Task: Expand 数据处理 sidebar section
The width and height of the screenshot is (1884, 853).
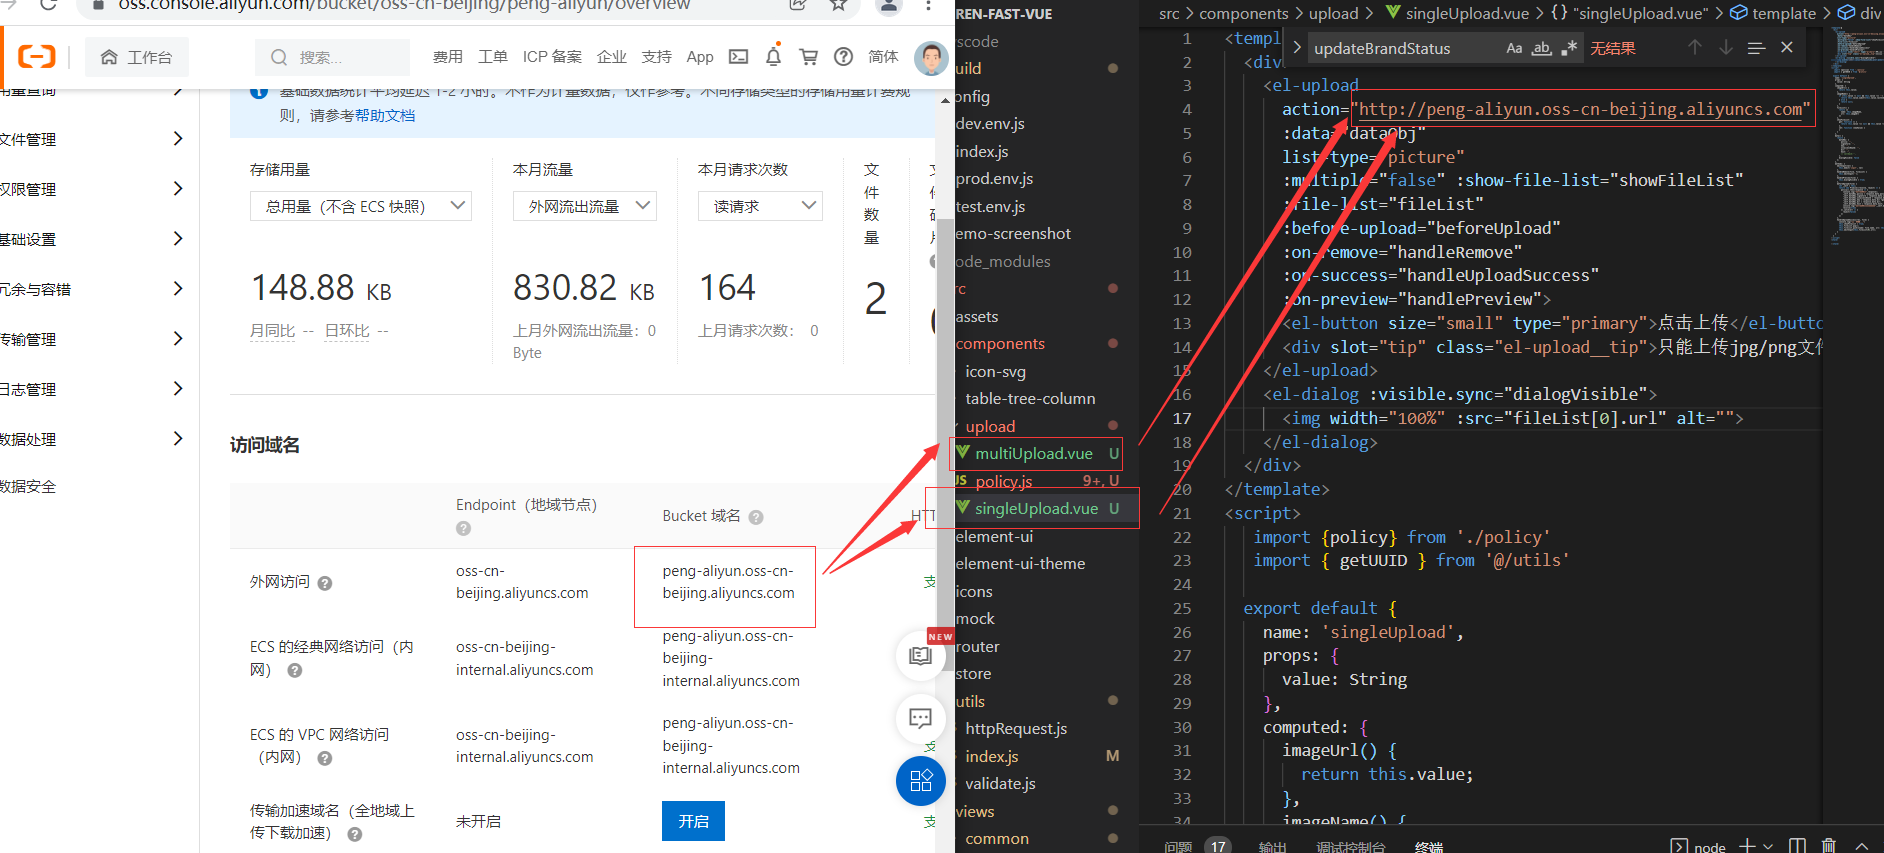Action: [92, 439]
